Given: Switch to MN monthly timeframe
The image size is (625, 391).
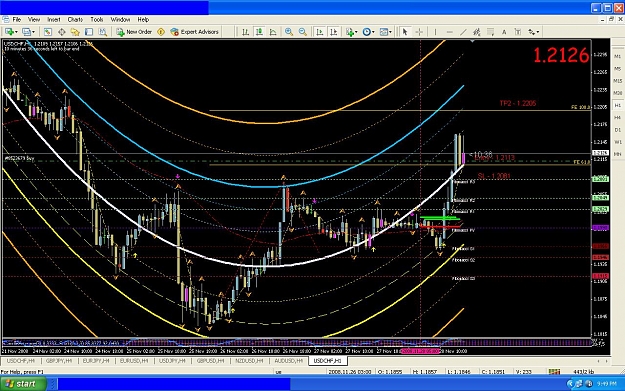Looking at the screenshot, I should click(617, 154).
